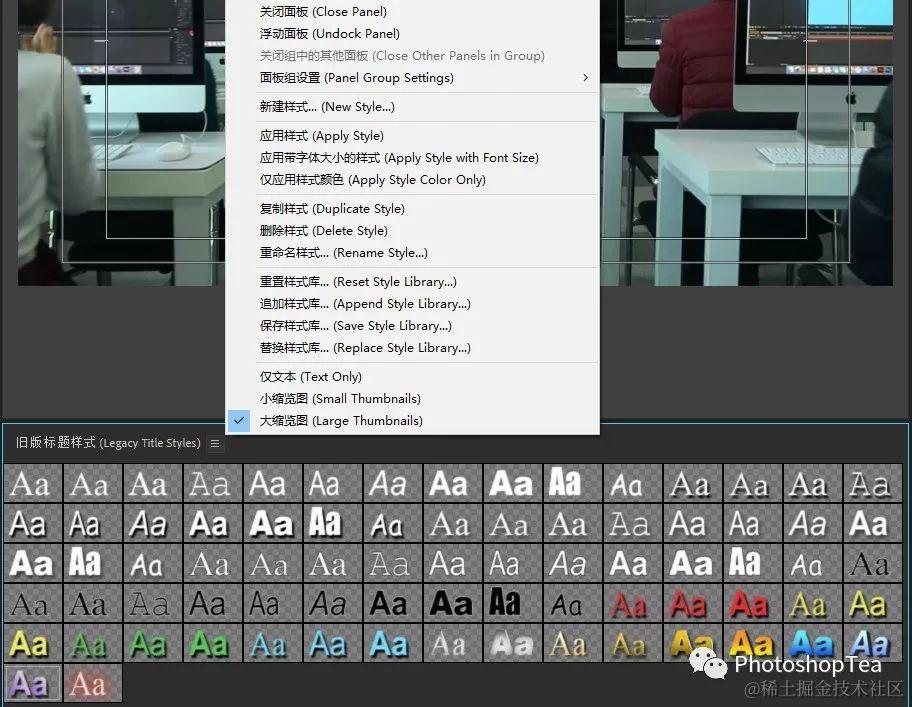Click the Apply Style menu entry
912x707 pixels.
coord(412,136)
